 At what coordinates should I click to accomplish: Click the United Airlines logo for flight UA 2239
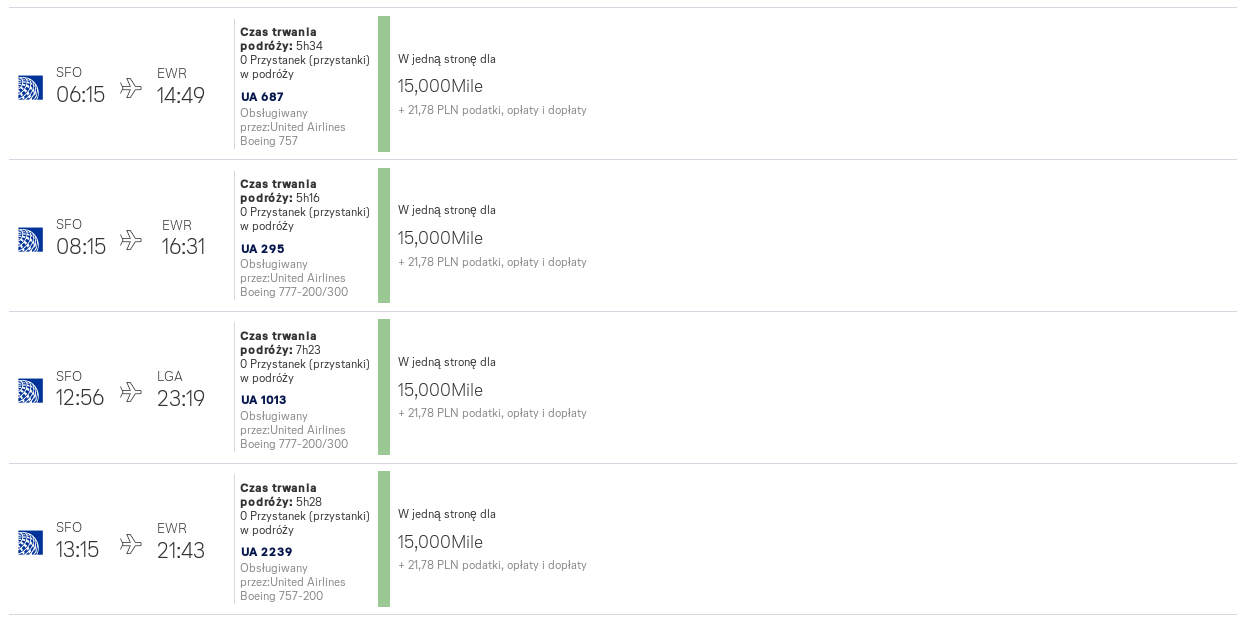pyautogui.click(x=30, y=543)
